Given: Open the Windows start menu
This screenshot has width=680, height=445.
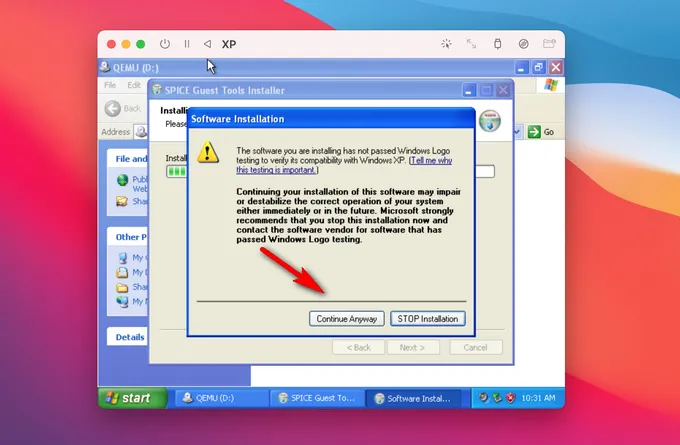Looking at the screenshot, I should (x=132, y=398).
